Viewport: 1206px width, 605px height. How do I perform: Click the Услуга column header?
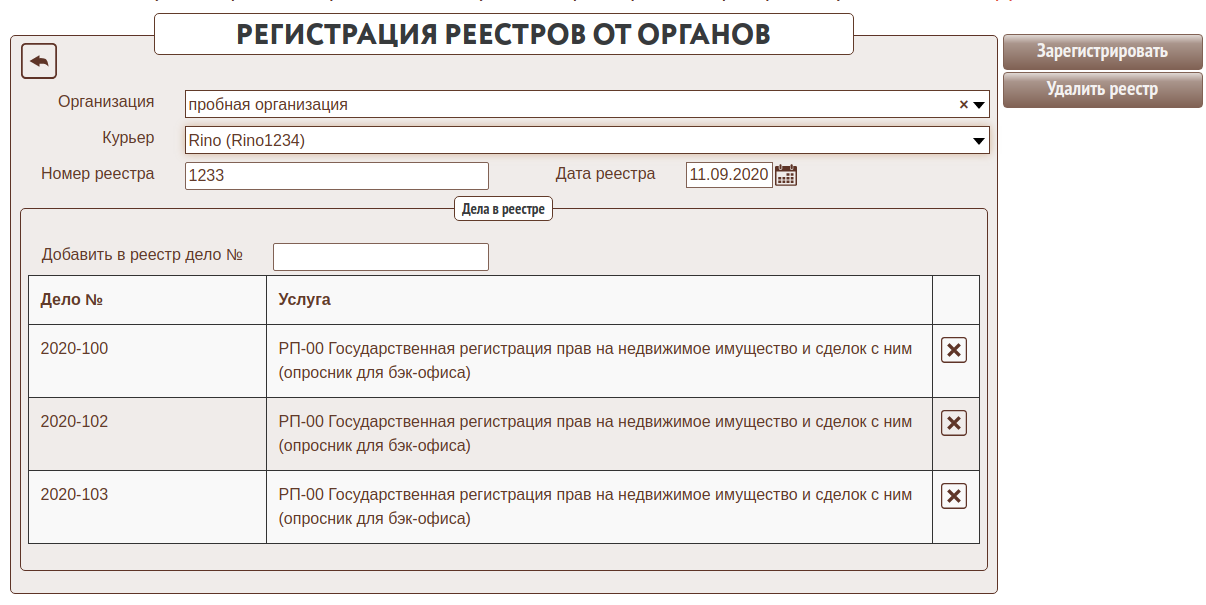pyautogui.click(x=304, y=300)
